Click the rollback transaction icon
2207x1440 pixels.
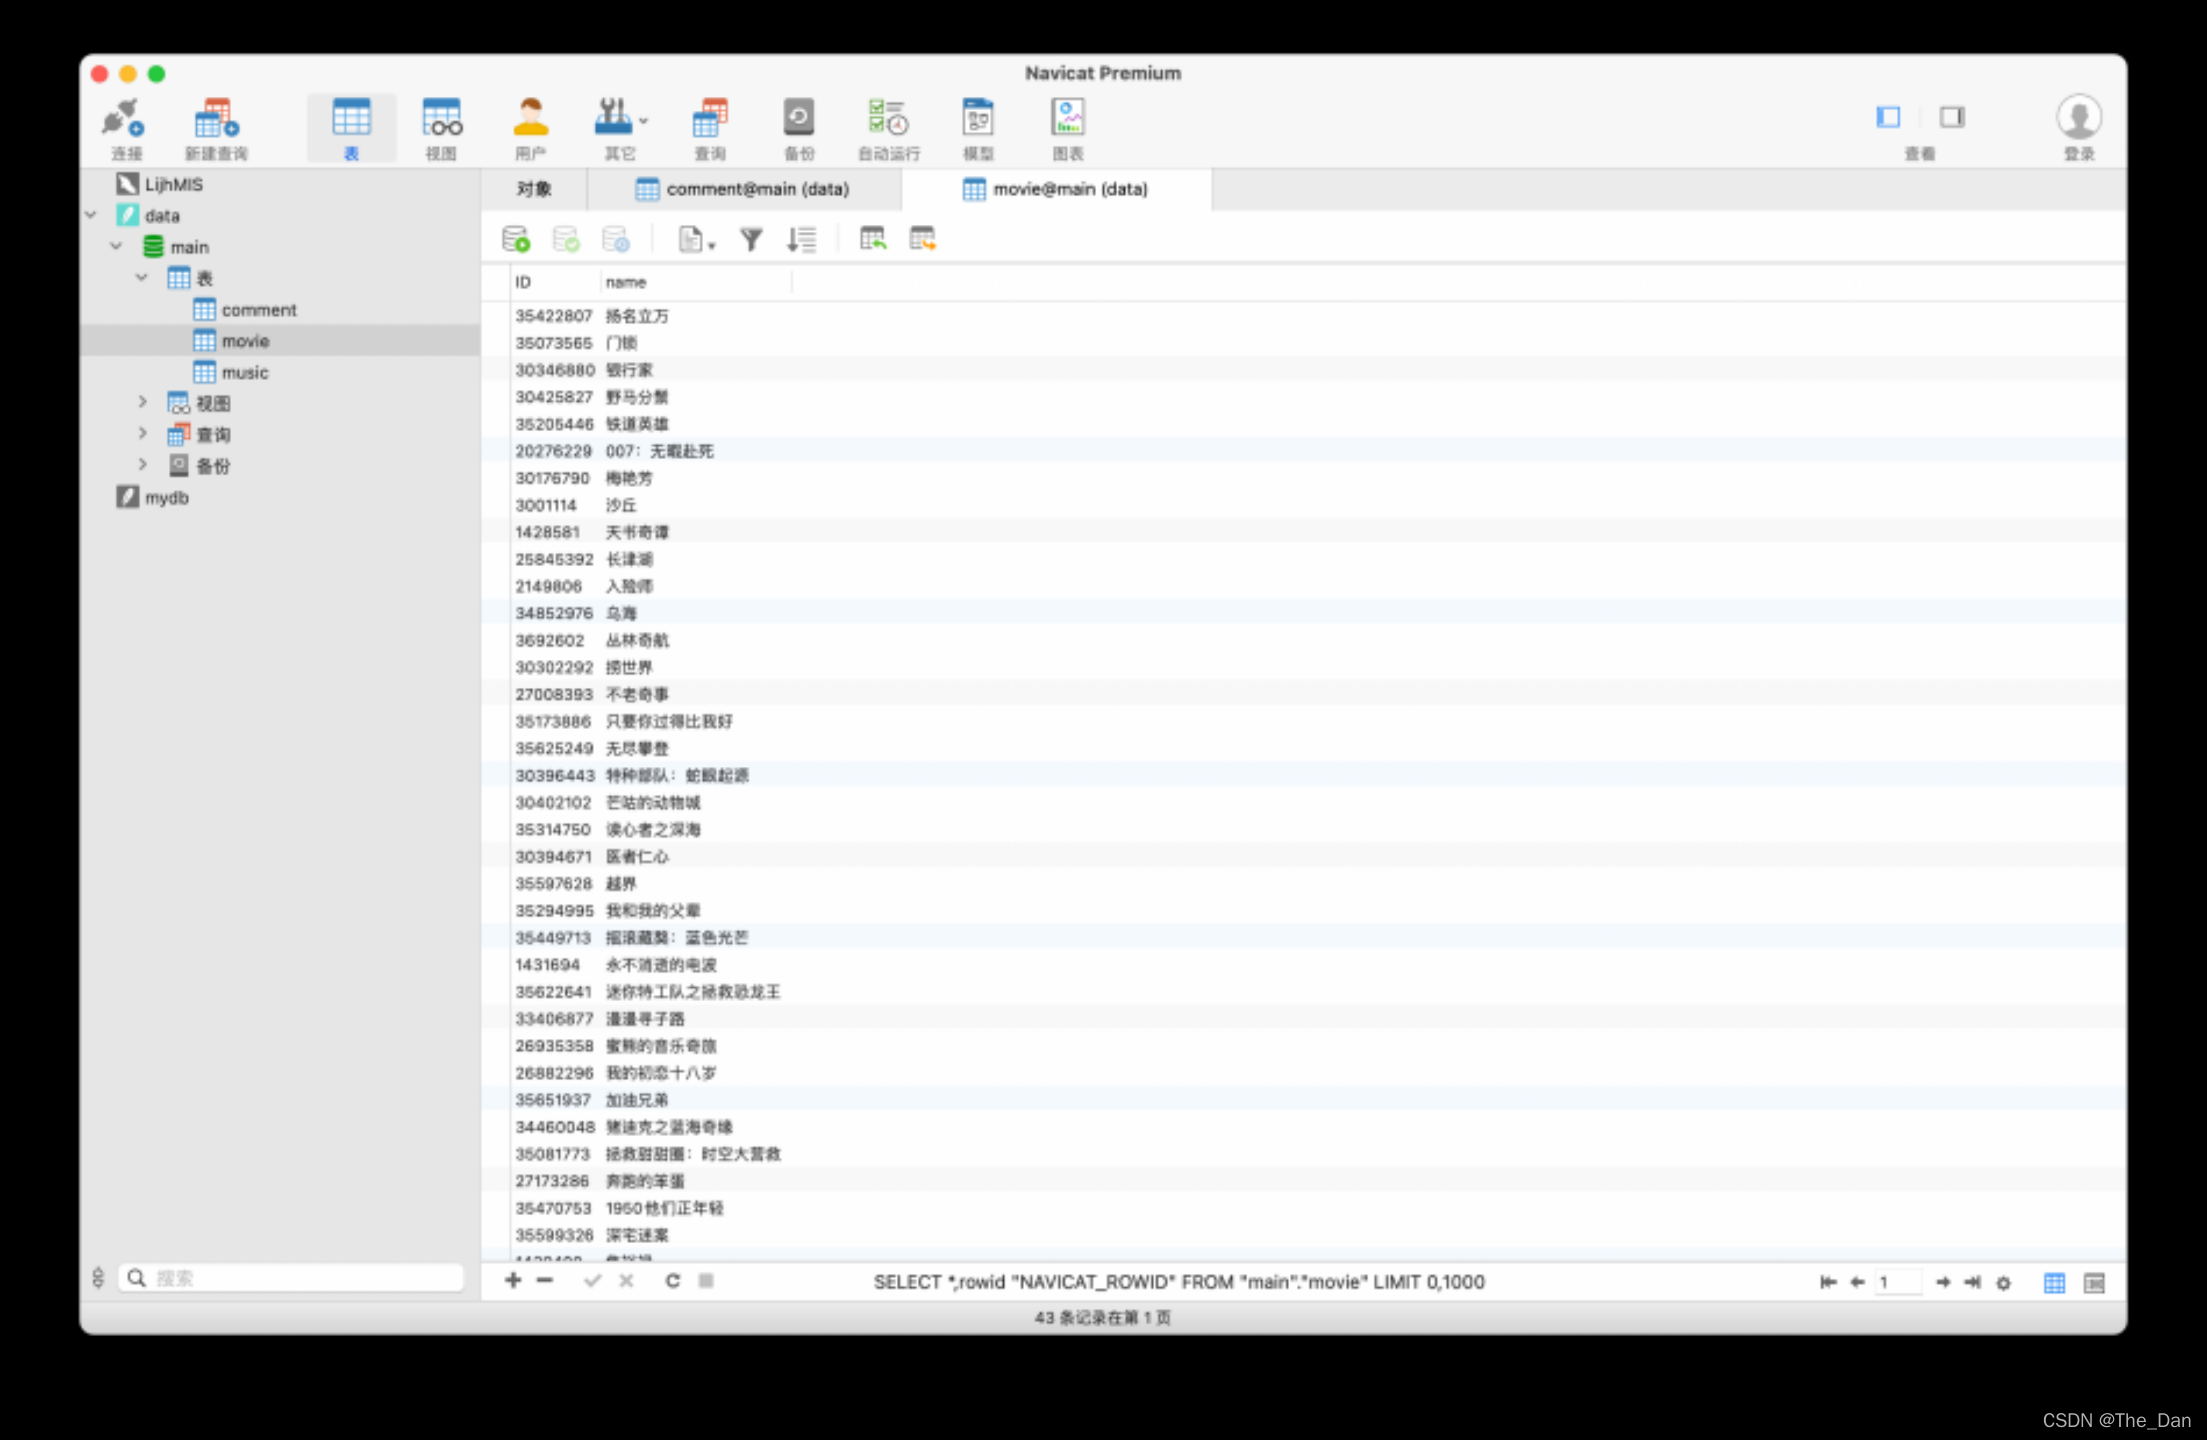(616, 239)
